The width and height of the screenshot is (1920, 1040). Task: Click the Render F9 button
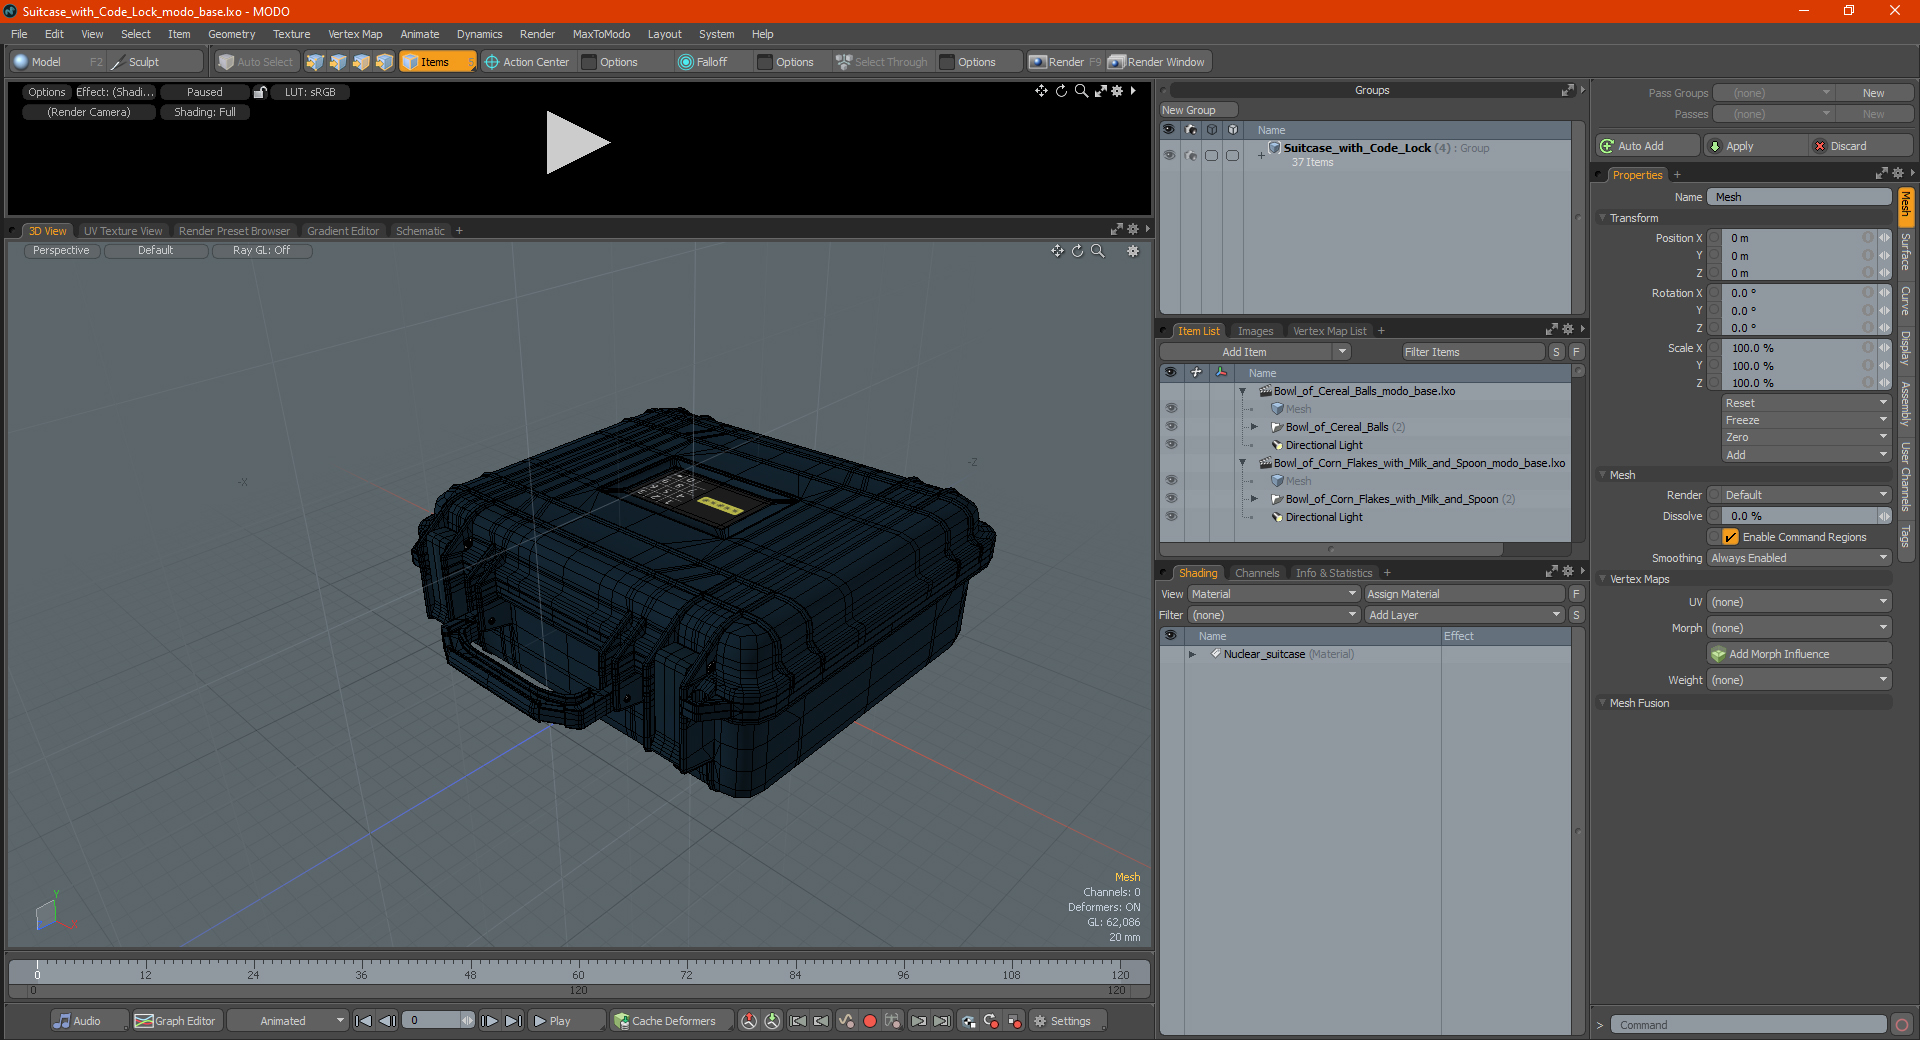coord(1065,62)
